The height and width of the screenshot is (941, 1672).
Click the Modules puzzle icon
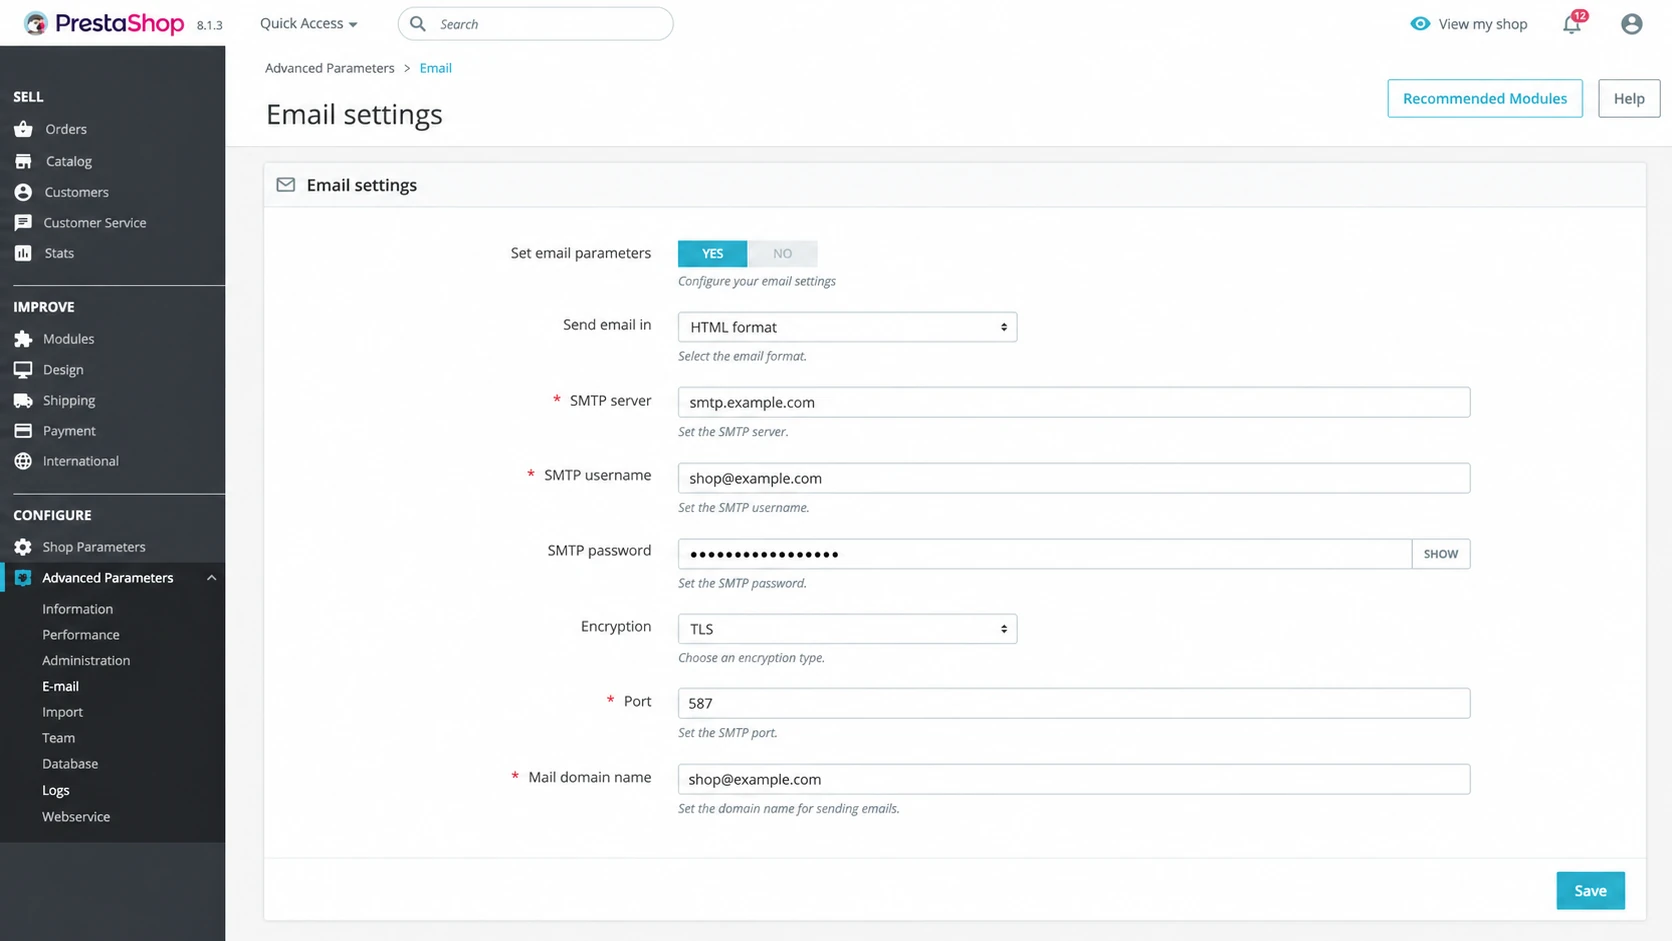point(23,339)
